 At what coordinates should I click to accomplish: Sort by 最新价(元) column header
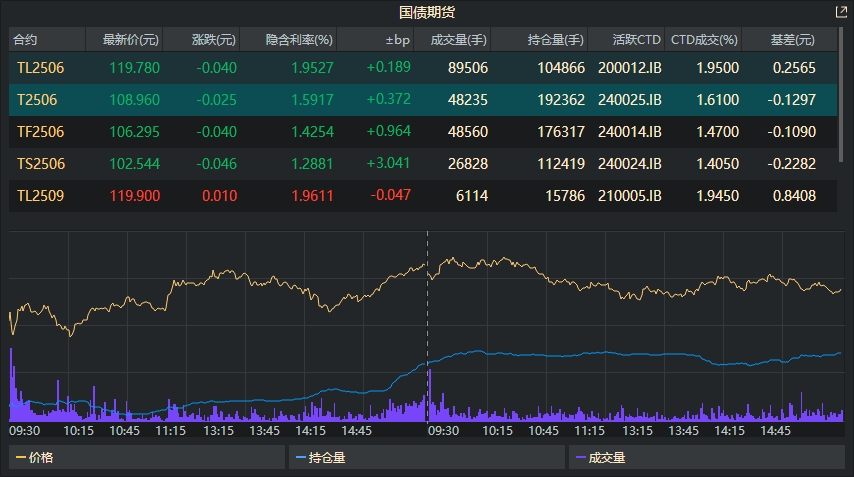124,40
